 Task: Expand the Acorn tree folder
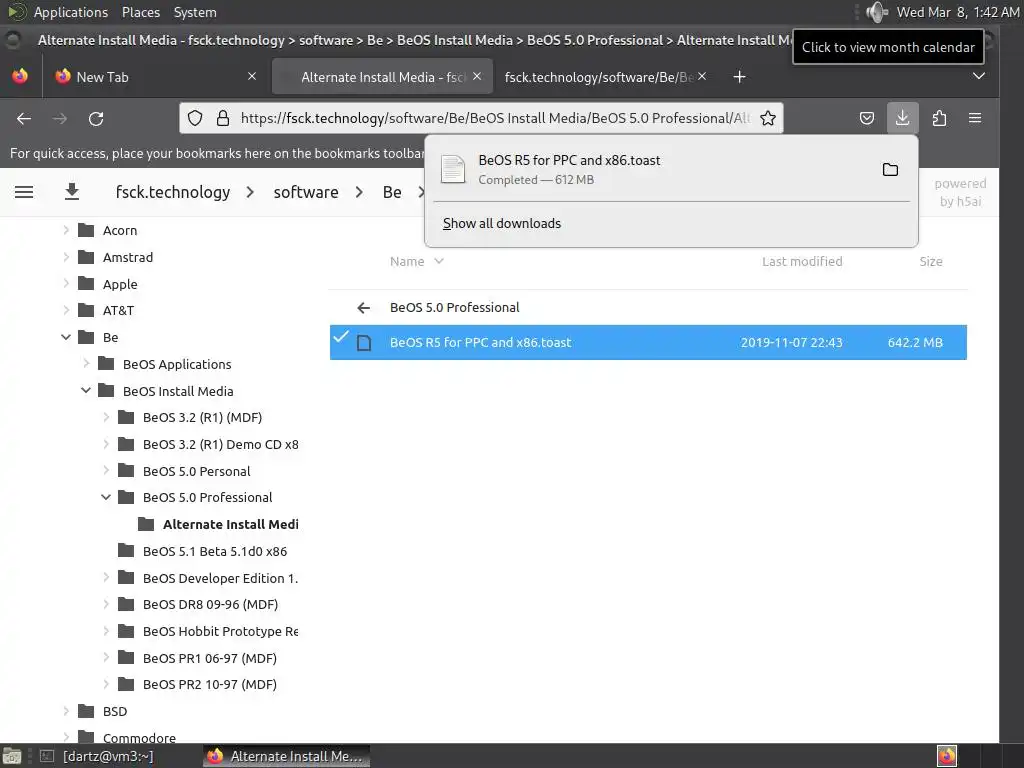66,231
